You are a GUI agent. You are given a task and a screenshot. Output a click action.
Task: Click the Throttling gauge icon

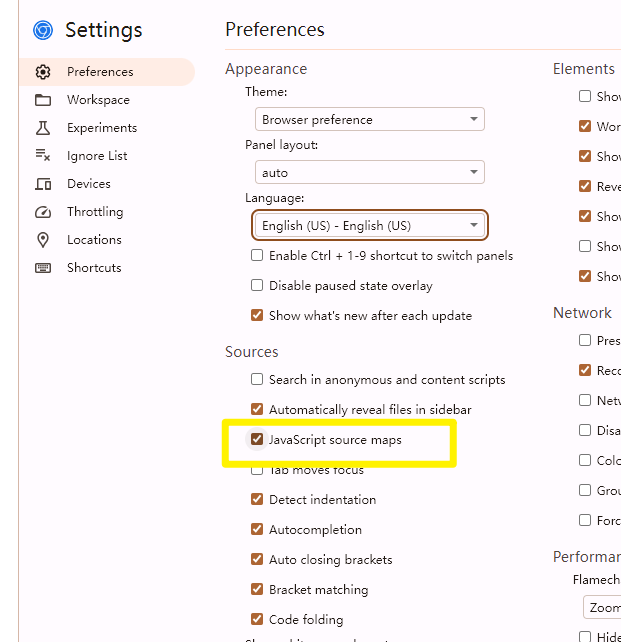point(43,212)
